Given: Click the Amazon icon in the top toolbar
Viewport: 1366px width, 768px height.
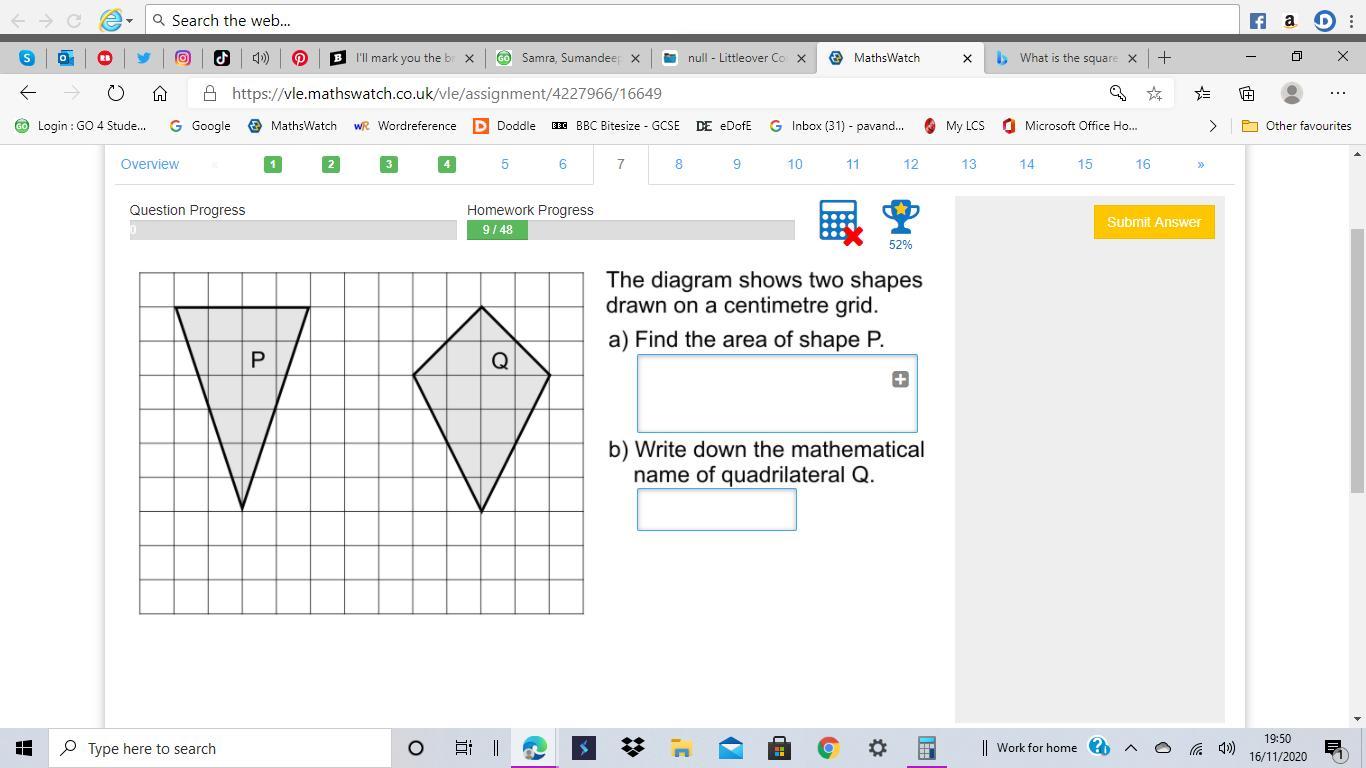Looking at the screenshot, I should (1290, 20).
